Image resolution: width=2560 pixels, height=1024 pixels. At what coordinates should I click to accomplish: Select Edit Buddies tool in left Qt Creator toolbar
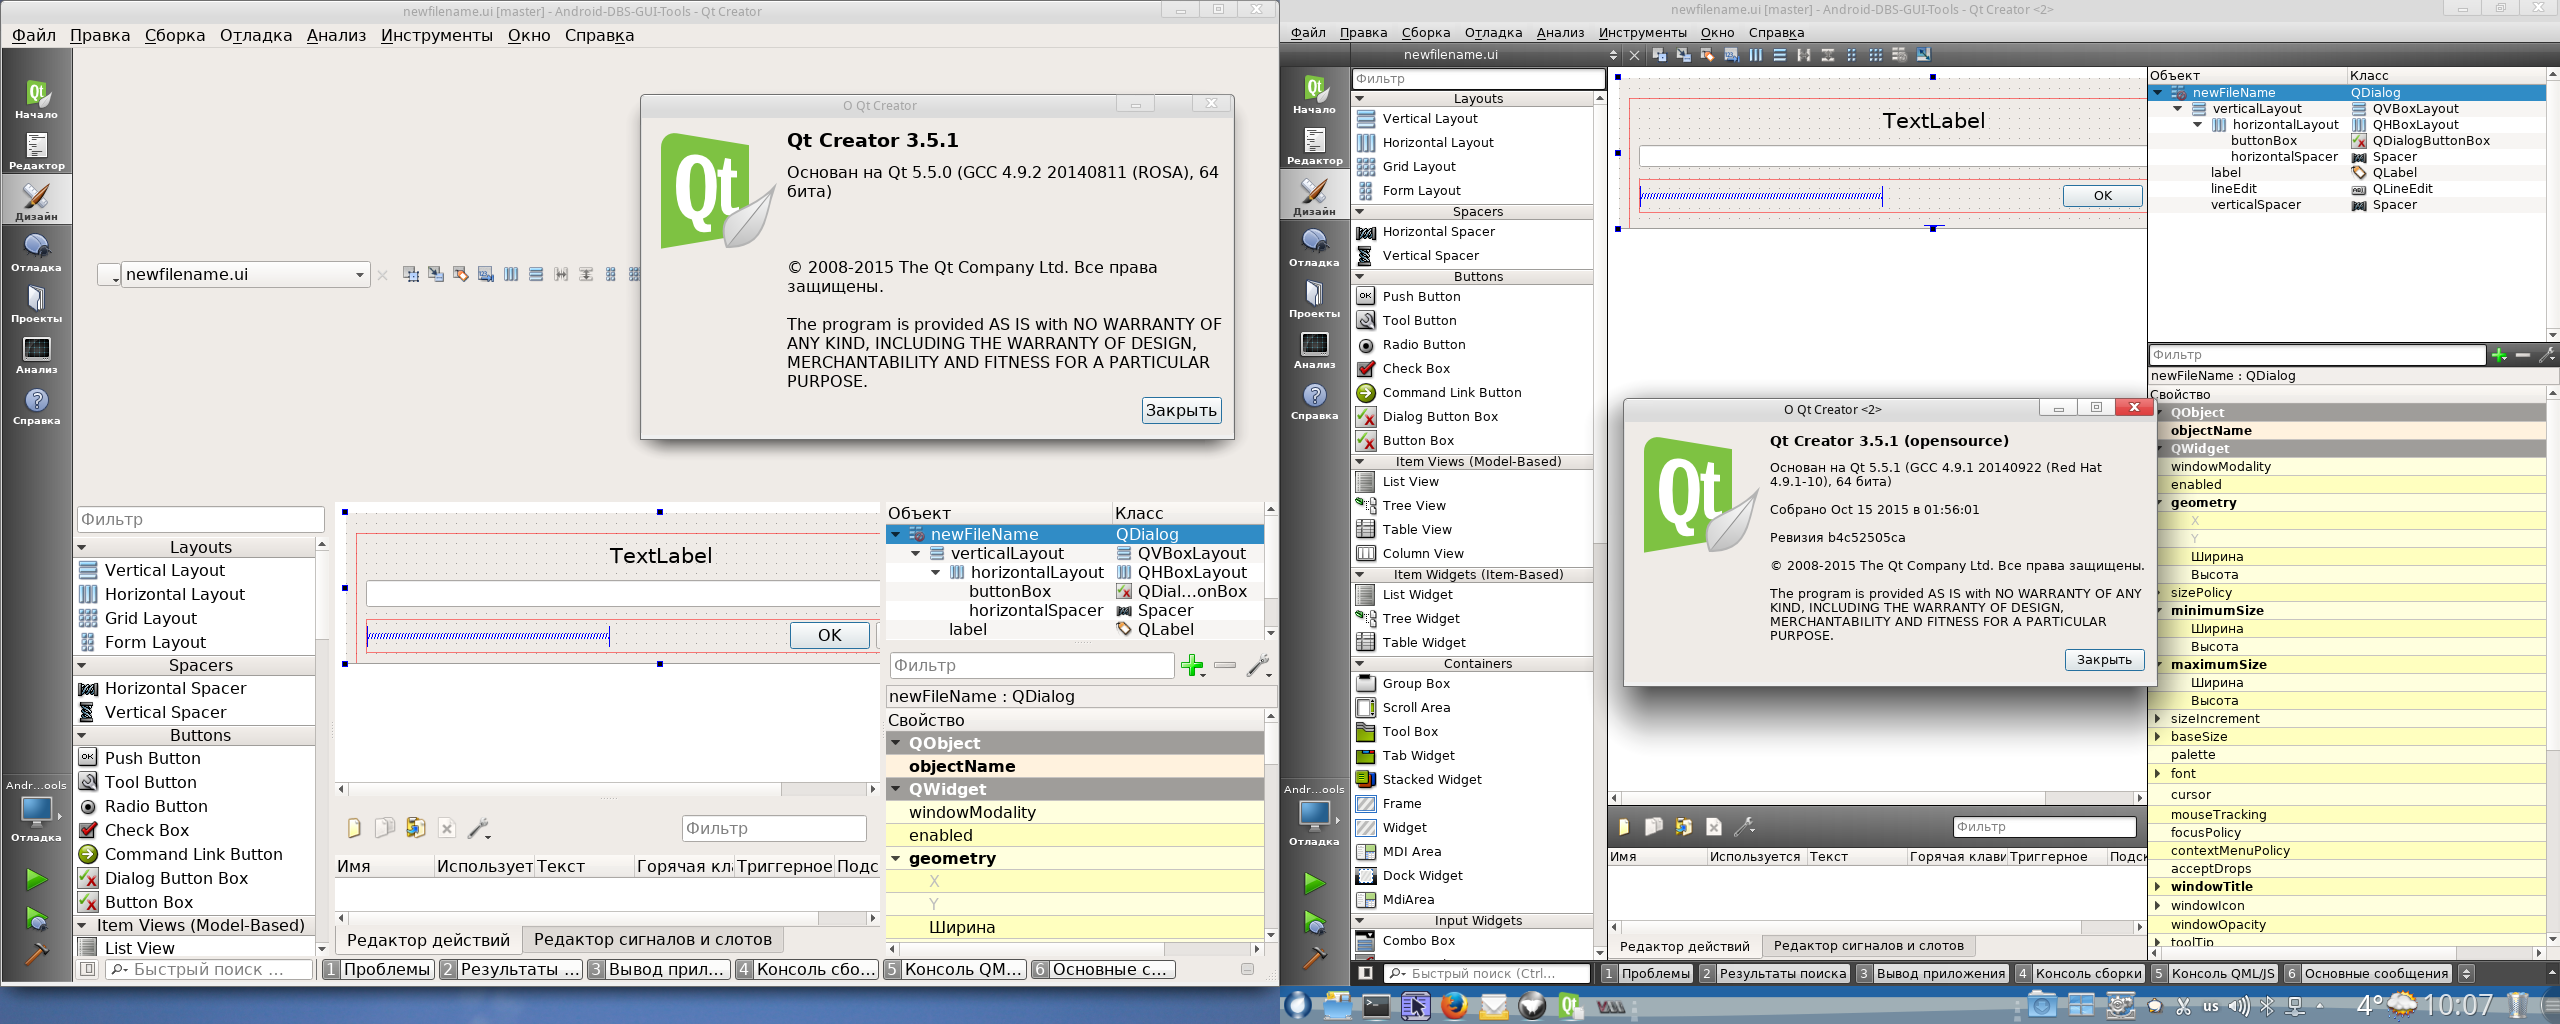click(460, 274)
